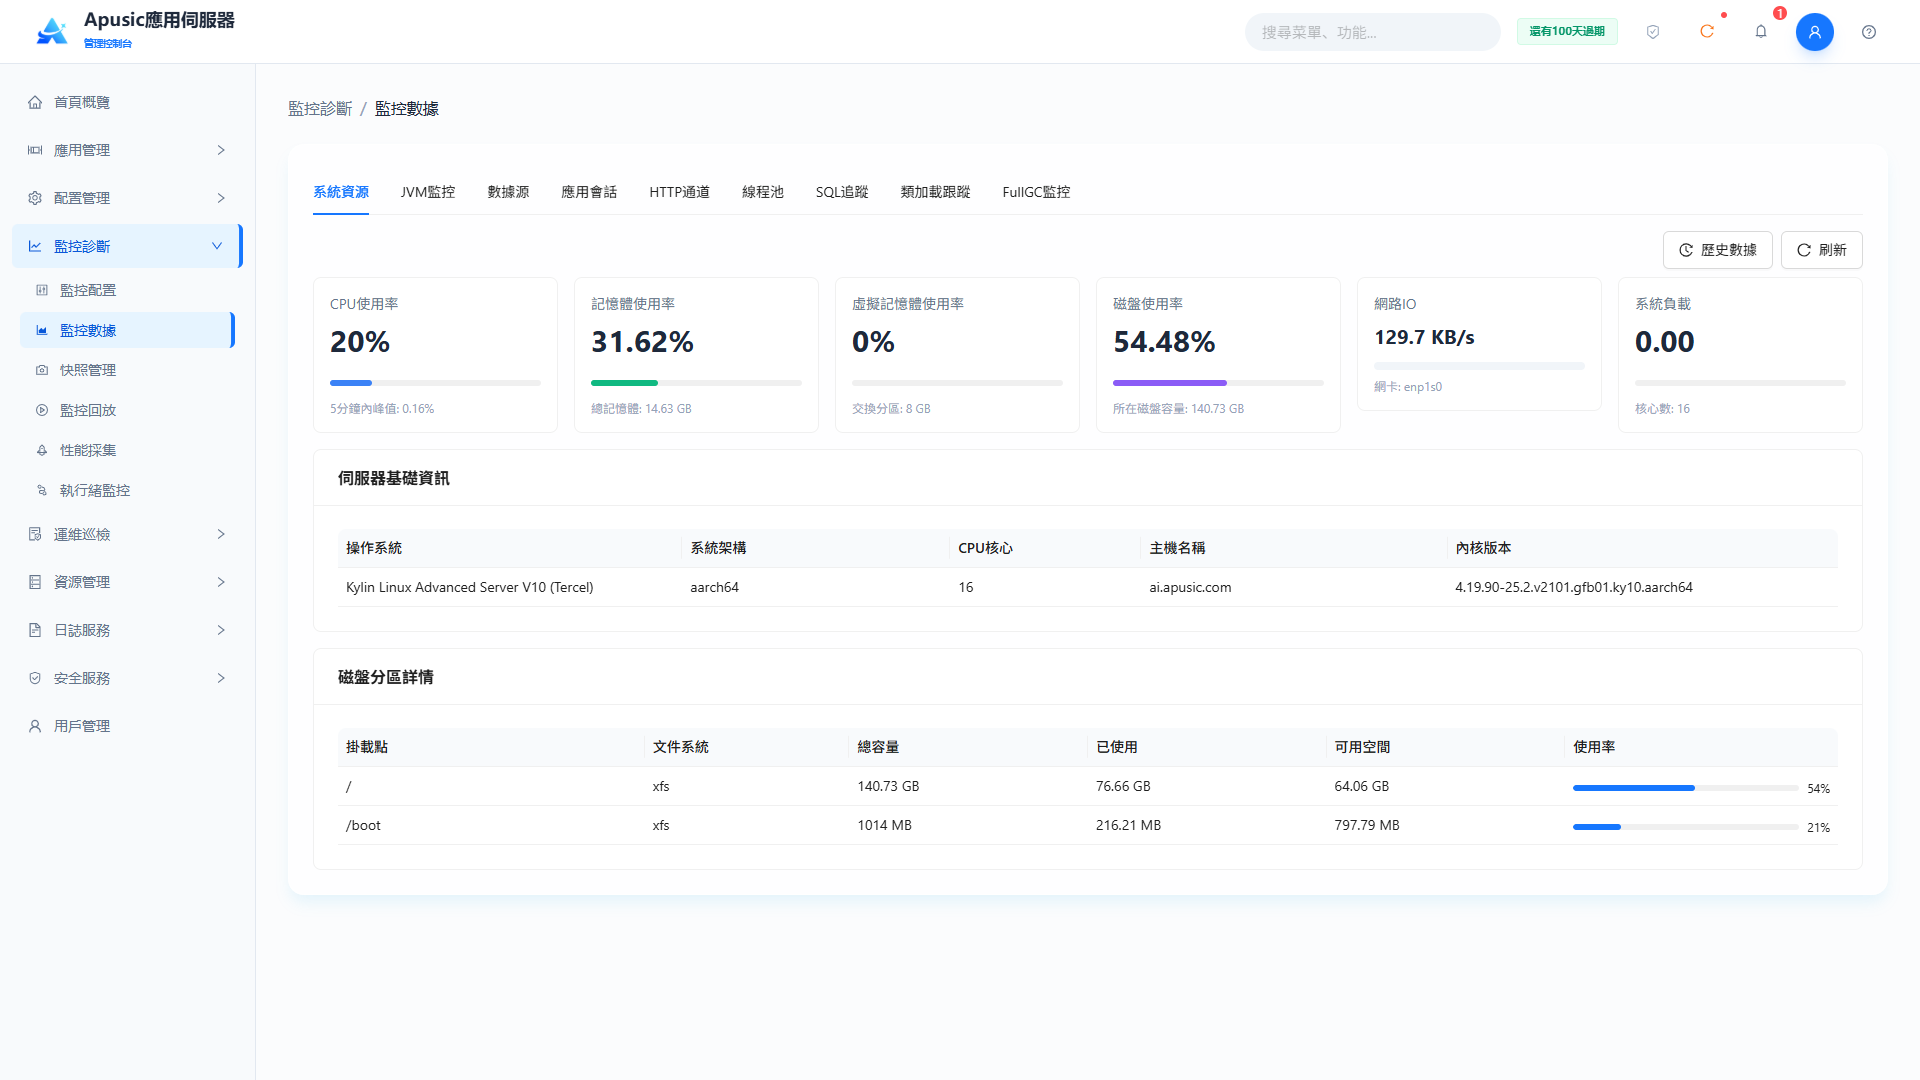
Task: Open the notification bell
Action: [x=1761, y=32]
